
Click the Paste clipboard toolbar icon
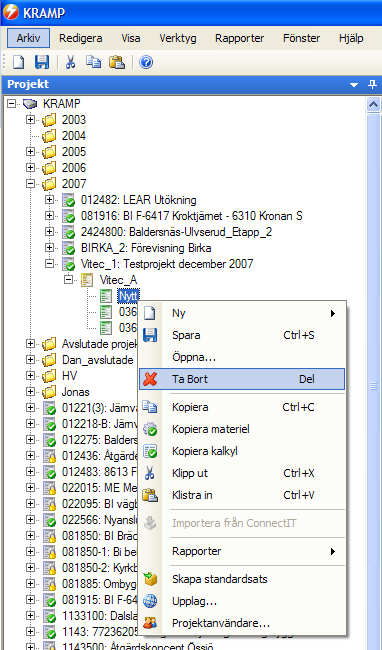tap(117, 63)
